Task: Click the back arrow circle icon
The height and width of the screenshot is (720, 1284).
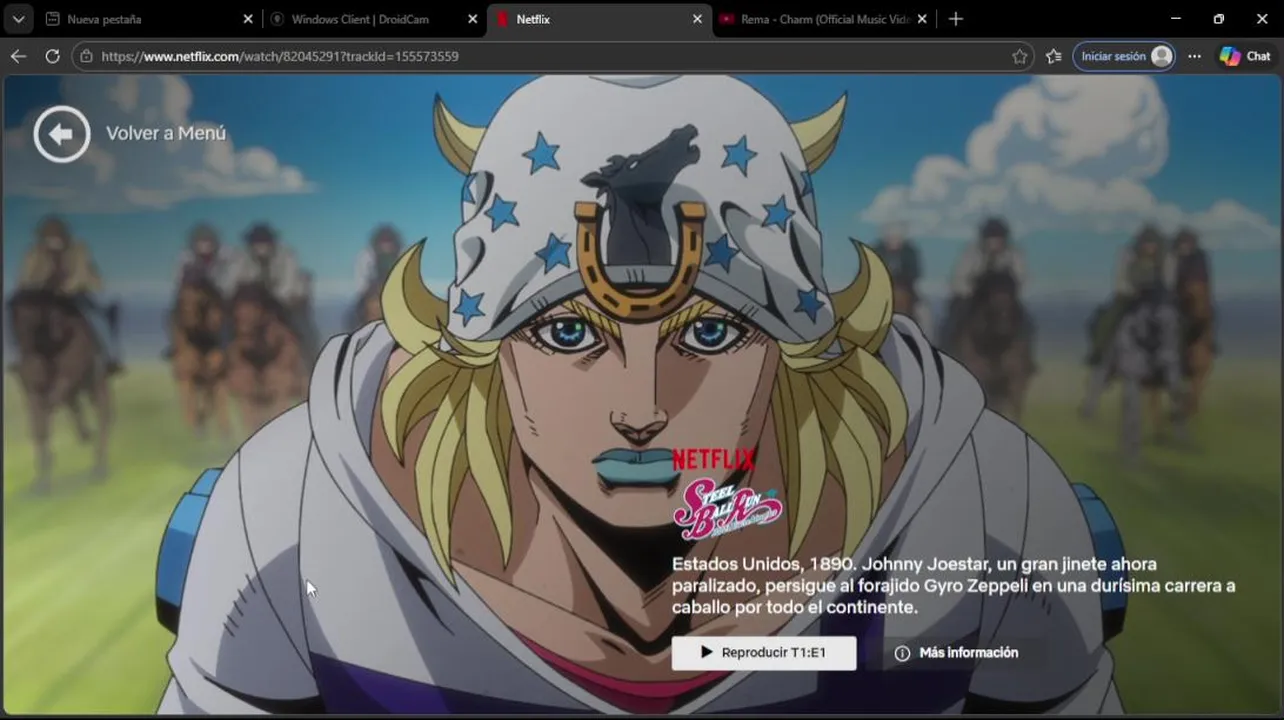Action: coord(62,134)
